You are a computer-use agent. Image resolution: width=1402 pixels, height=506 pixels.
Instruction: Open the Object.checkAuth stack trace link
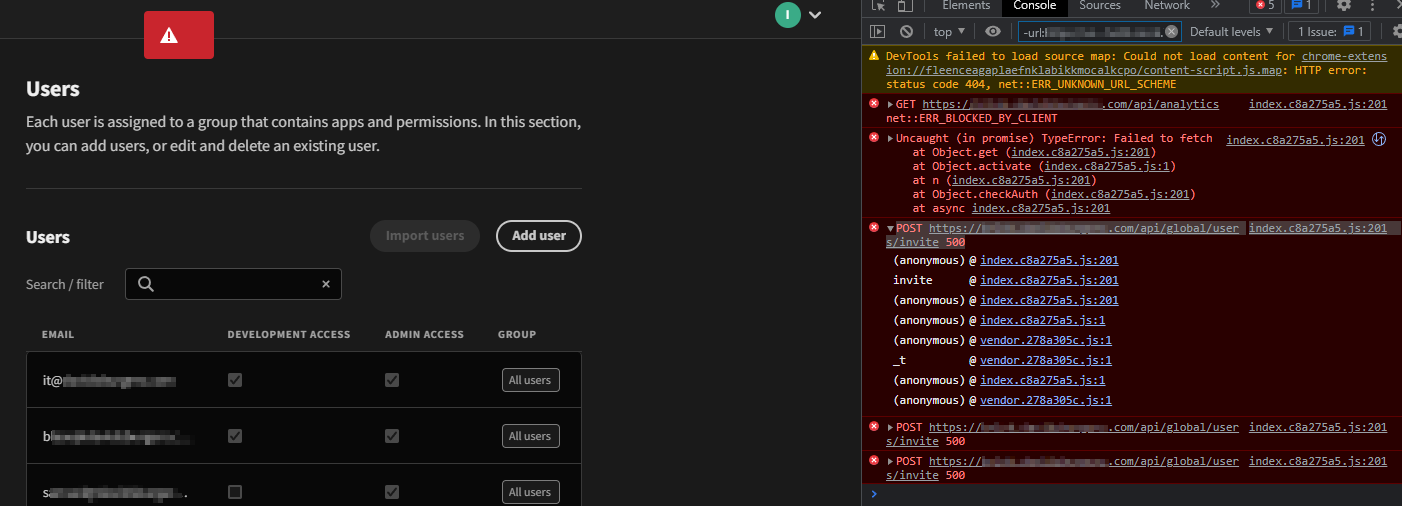click(1122, 194)
